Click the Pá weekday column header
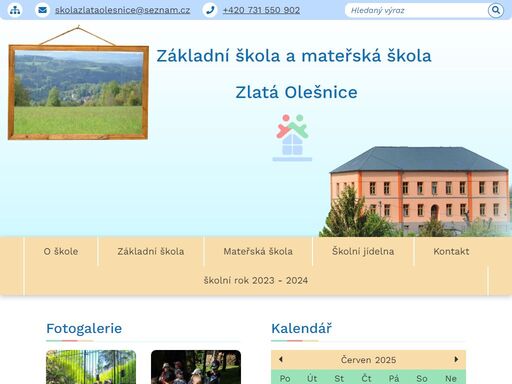This screenshot has height=384, width=512. click(394, 378)
